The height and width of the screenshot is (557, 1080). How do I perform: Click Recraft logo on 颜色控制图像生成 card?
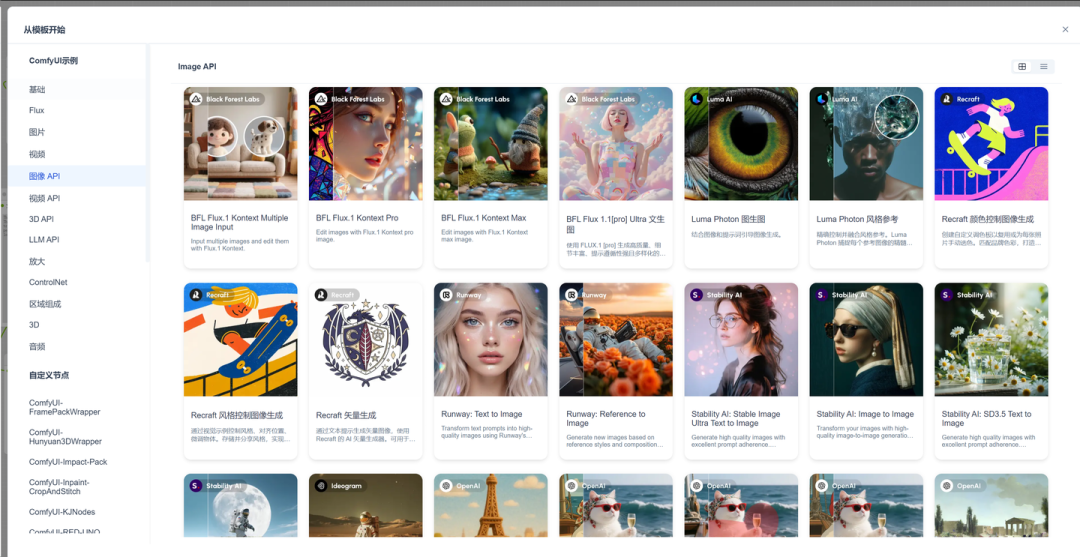pos(946,99)
